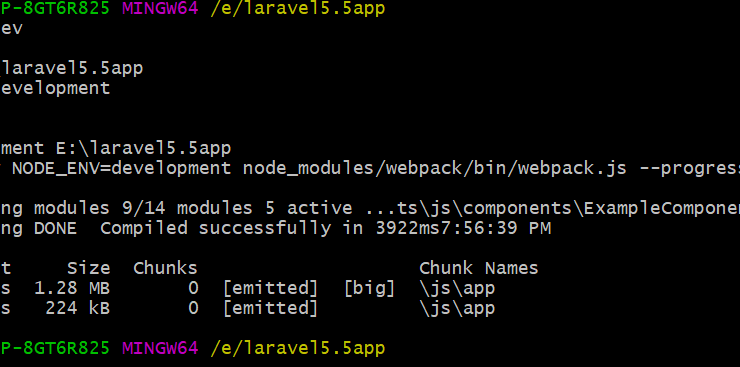Click node_modules/webpack/bin/webpack.js path
This screenshot has width=740, height=367.
[x=435, y=168]
